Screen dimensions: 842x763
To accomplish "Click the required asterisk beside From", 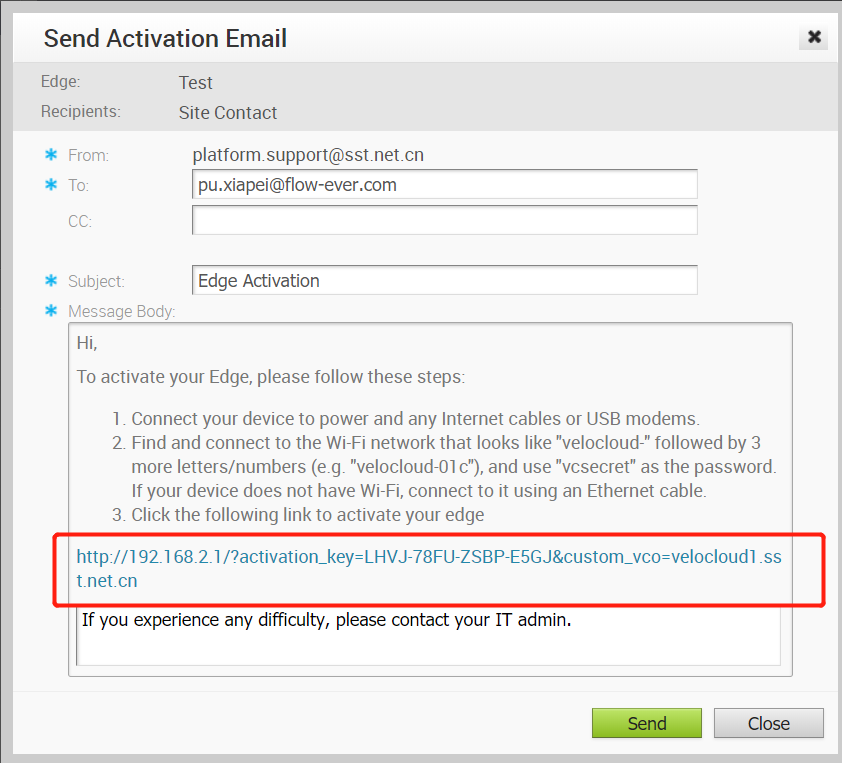I will click(x=51, y=155).
